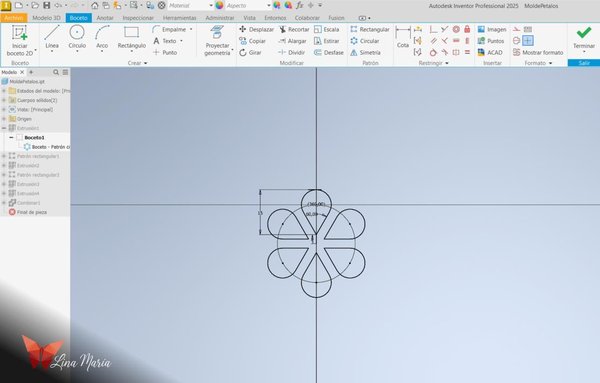Select the Cota dimension tool

(403, 37)
